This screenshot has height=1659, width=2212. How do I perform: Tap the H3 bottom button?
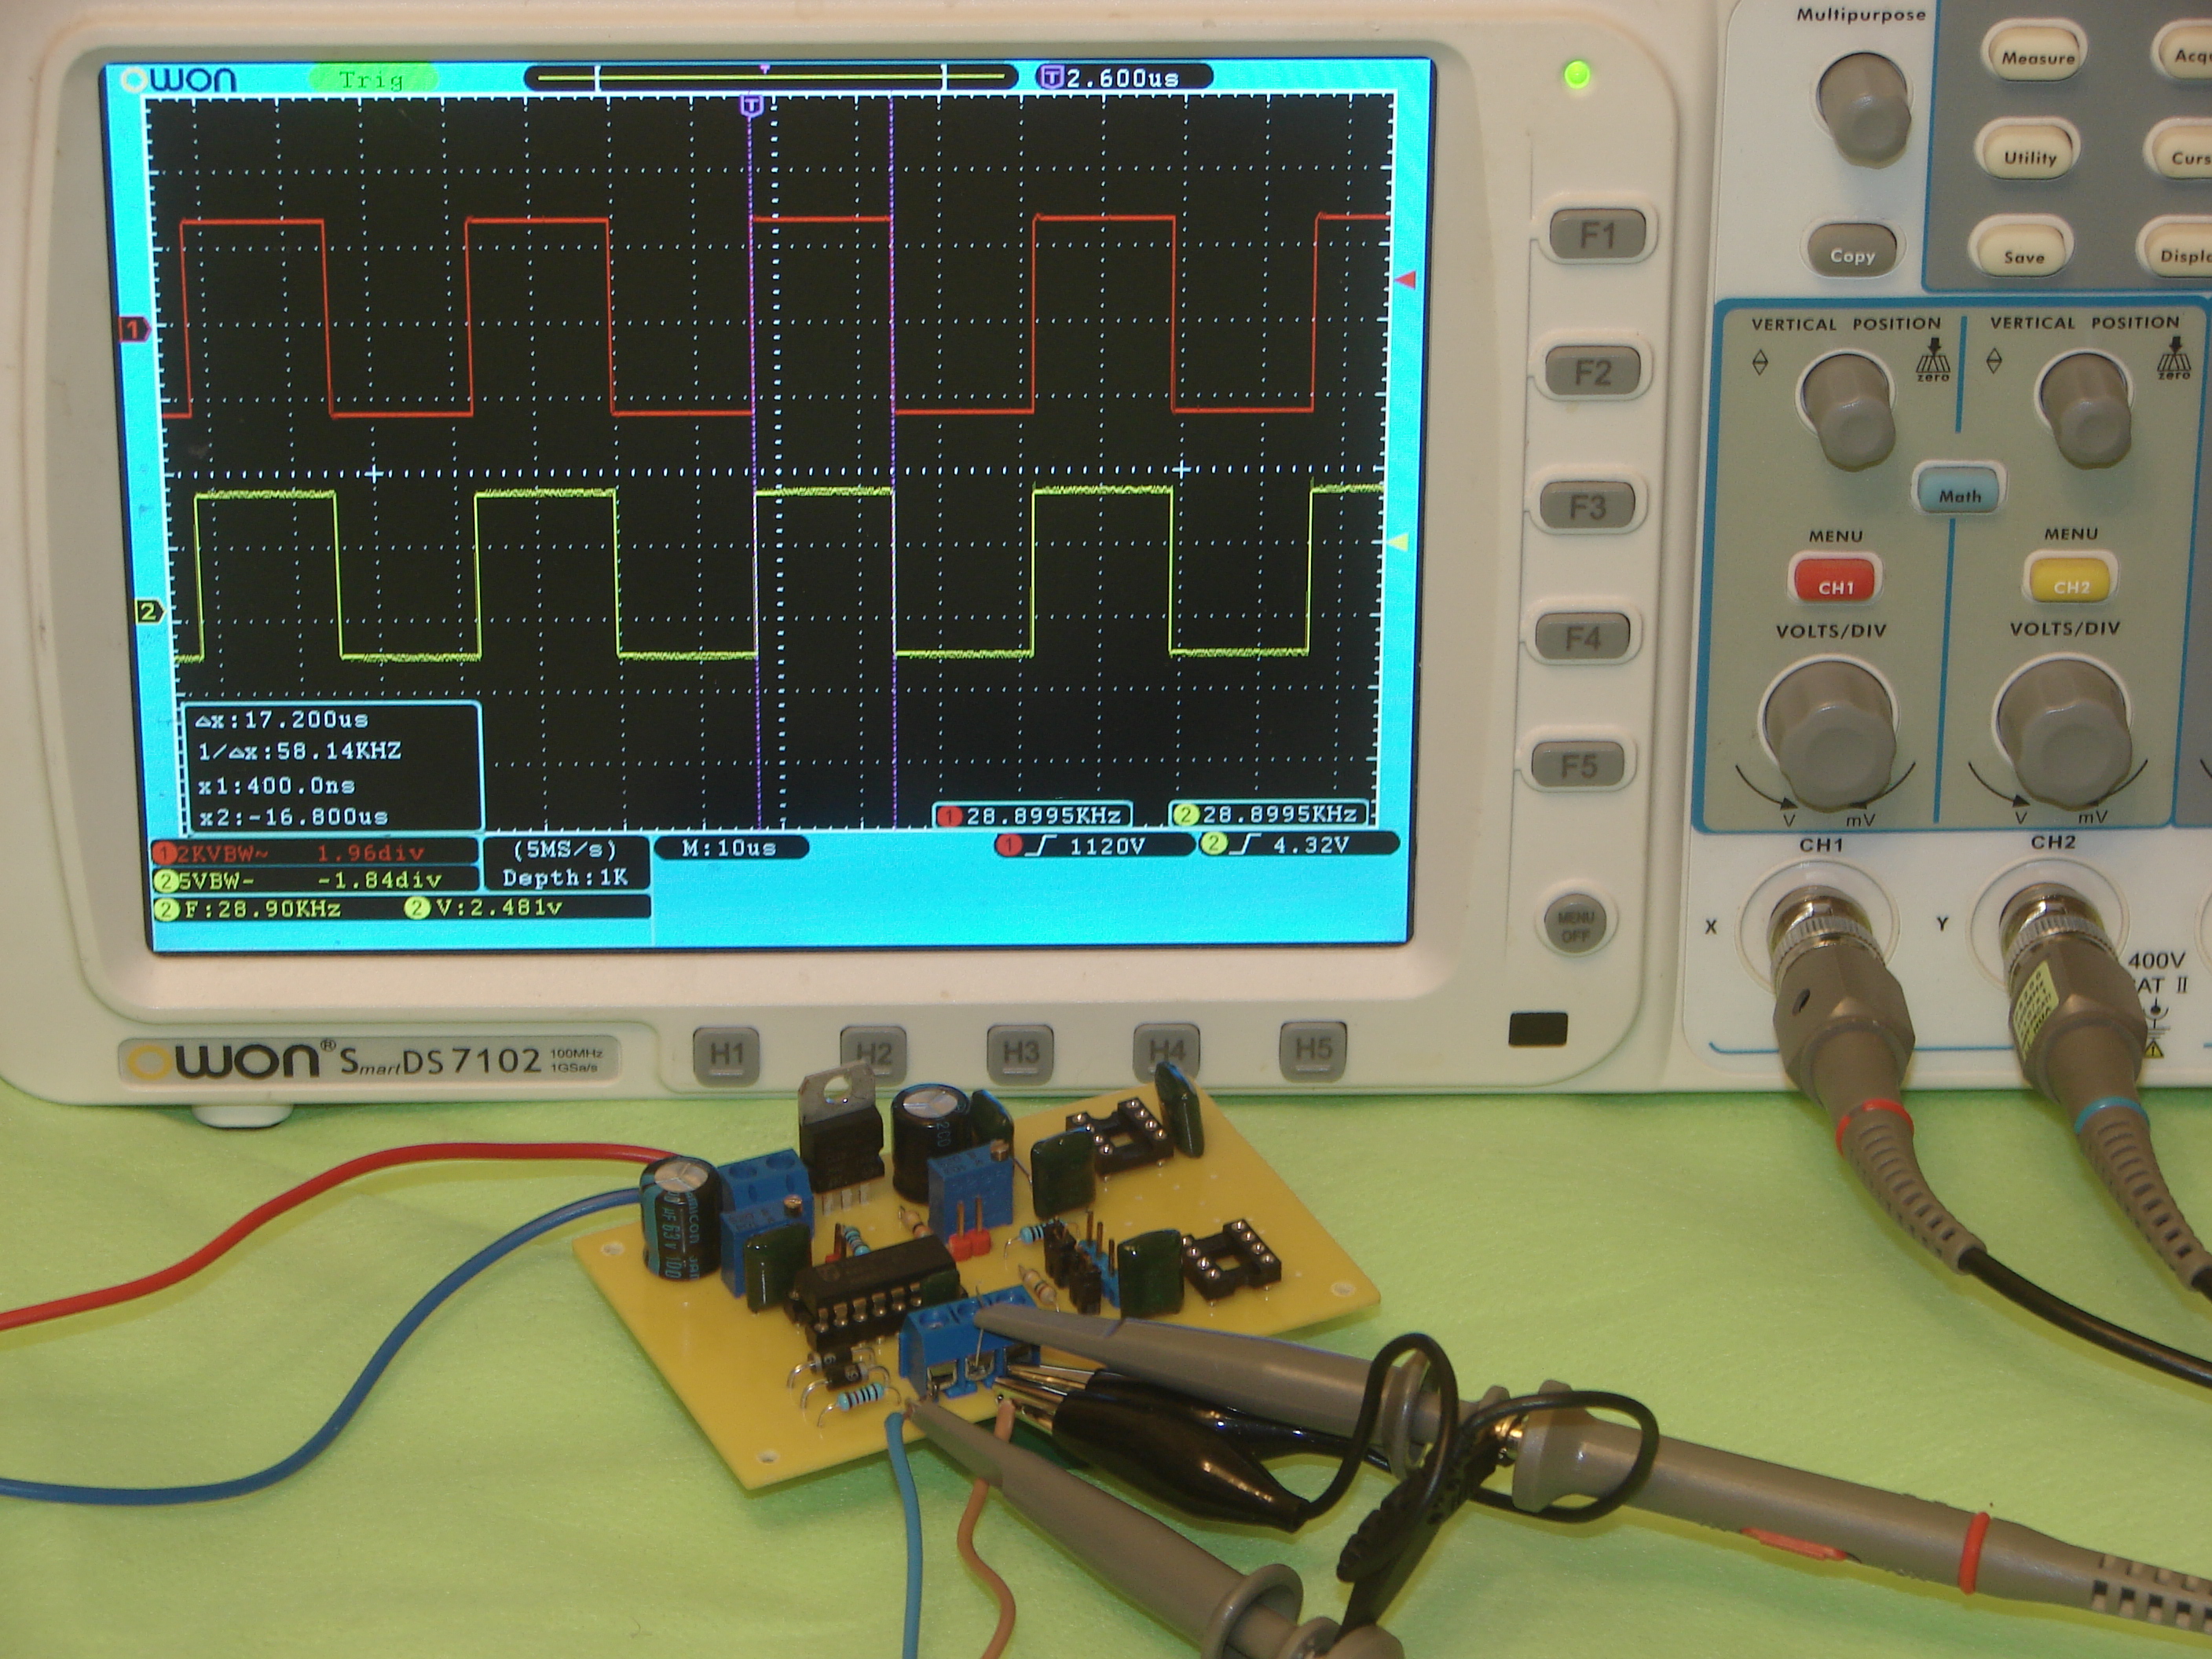[x=1020, y=1051]
